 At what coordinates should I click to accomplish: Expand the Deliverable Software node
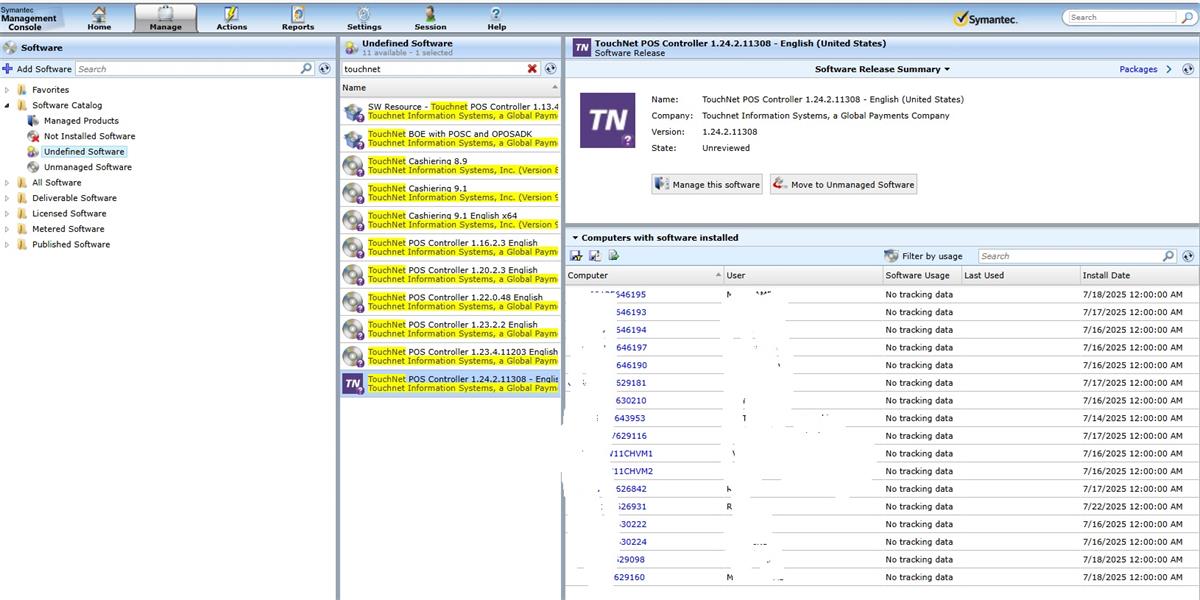(x=7, y=198)
